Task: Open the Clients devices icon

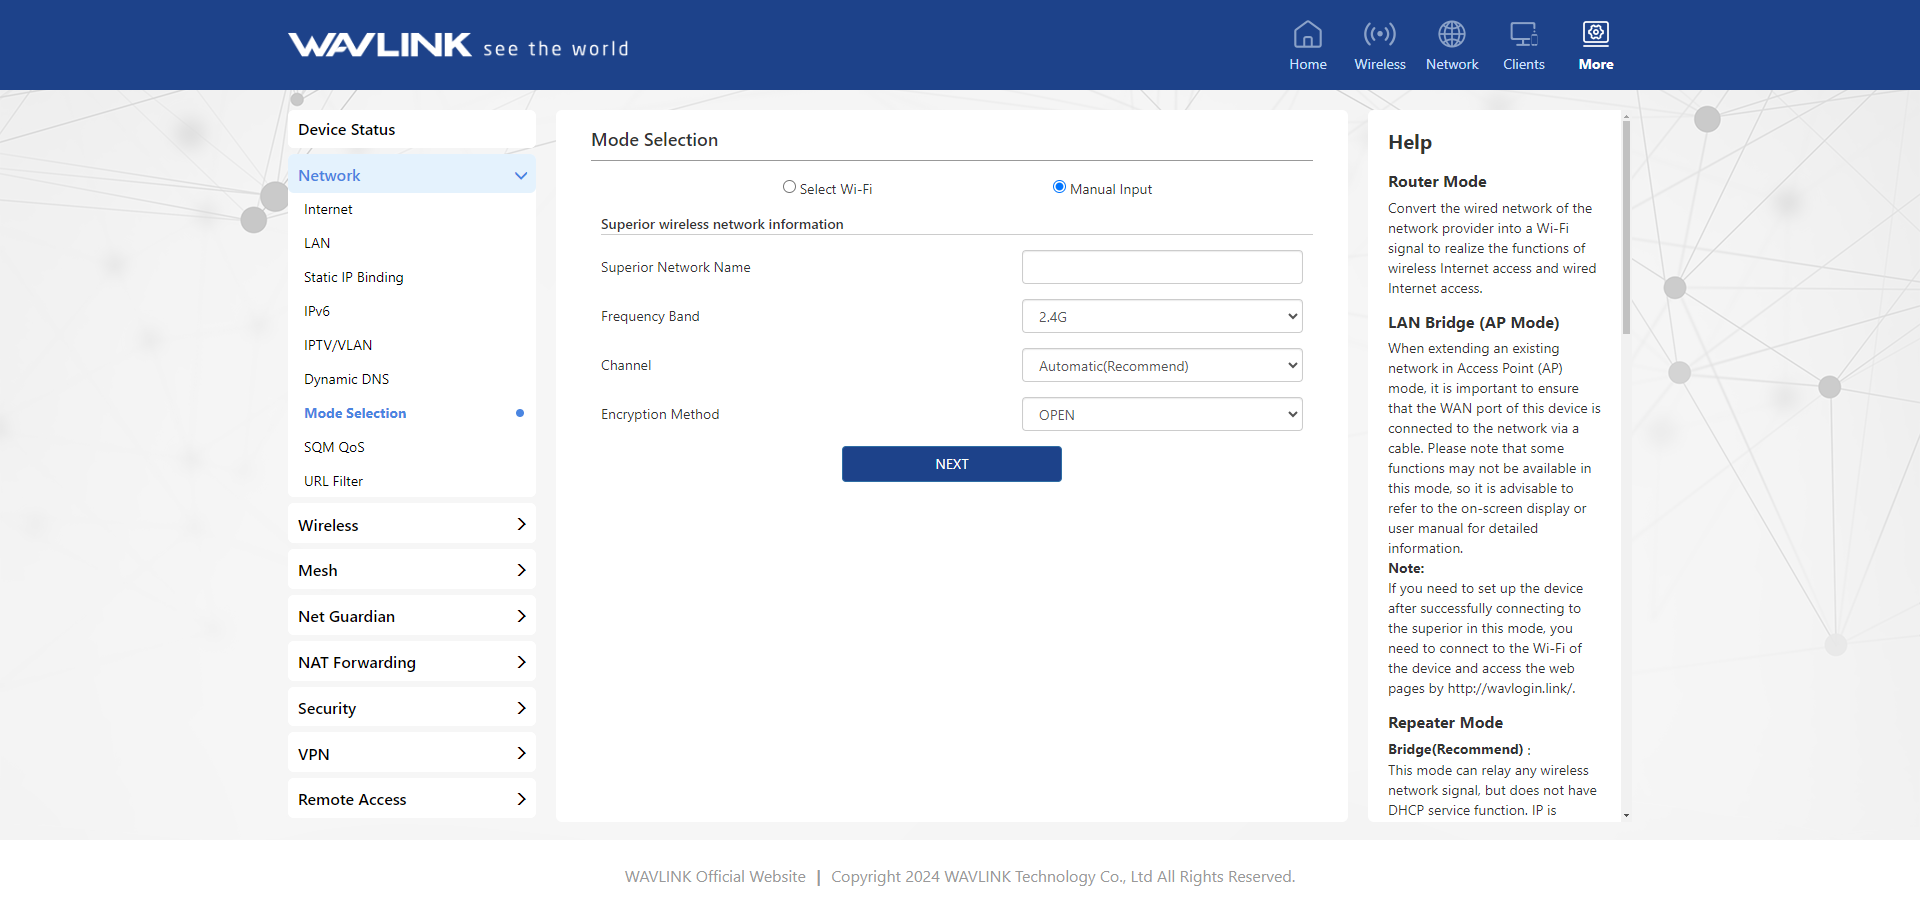Action: click(1523, 35)
